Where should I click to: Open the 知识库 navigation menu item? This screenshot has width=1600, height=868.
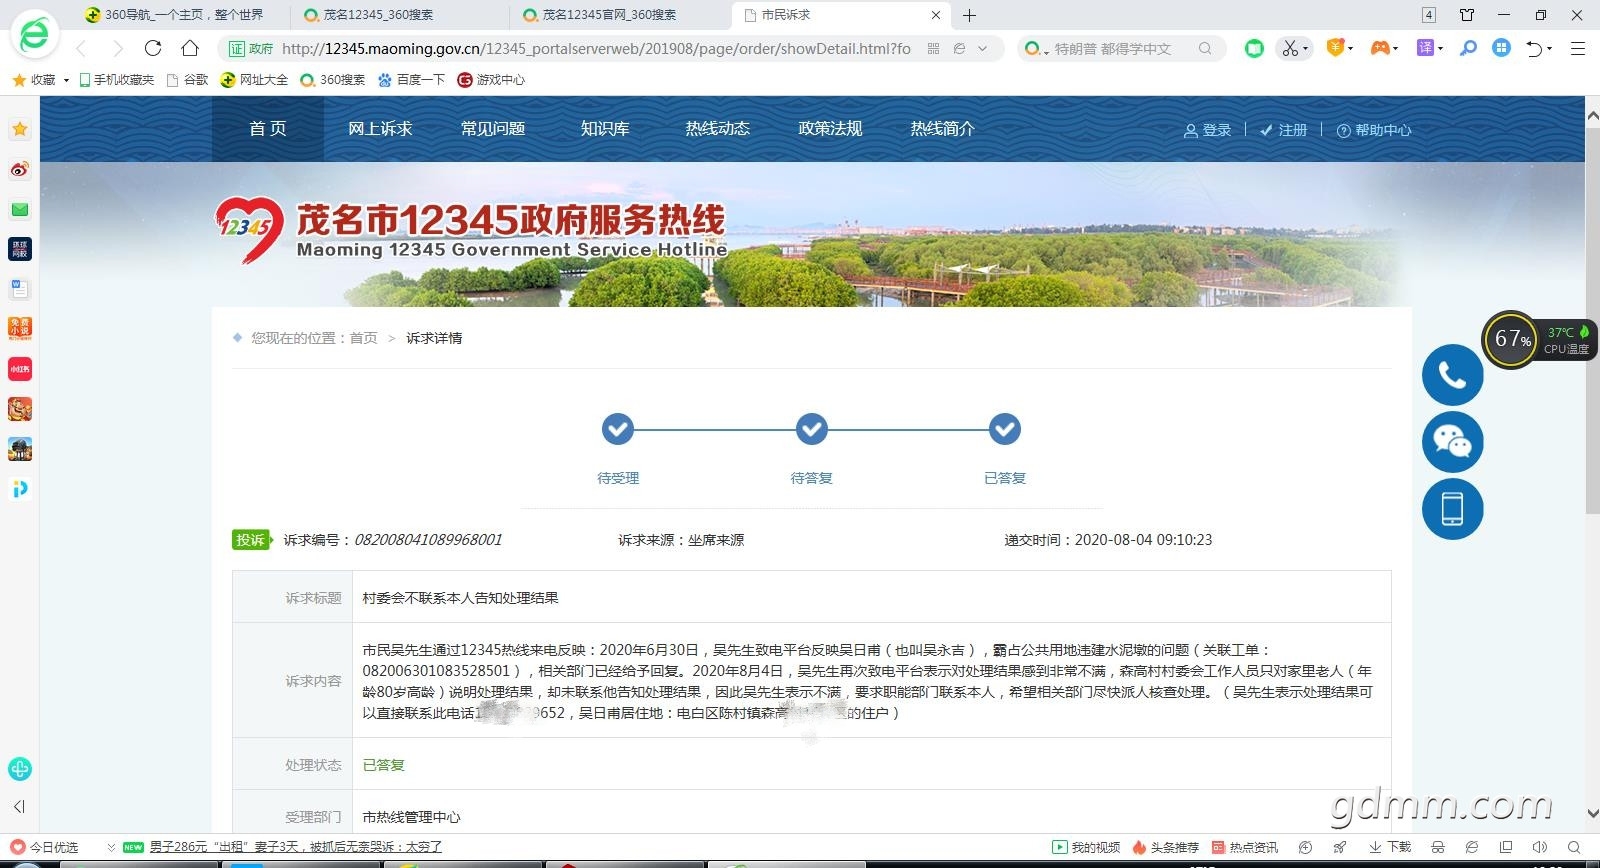pyautogui.click(x=605, y=128)
